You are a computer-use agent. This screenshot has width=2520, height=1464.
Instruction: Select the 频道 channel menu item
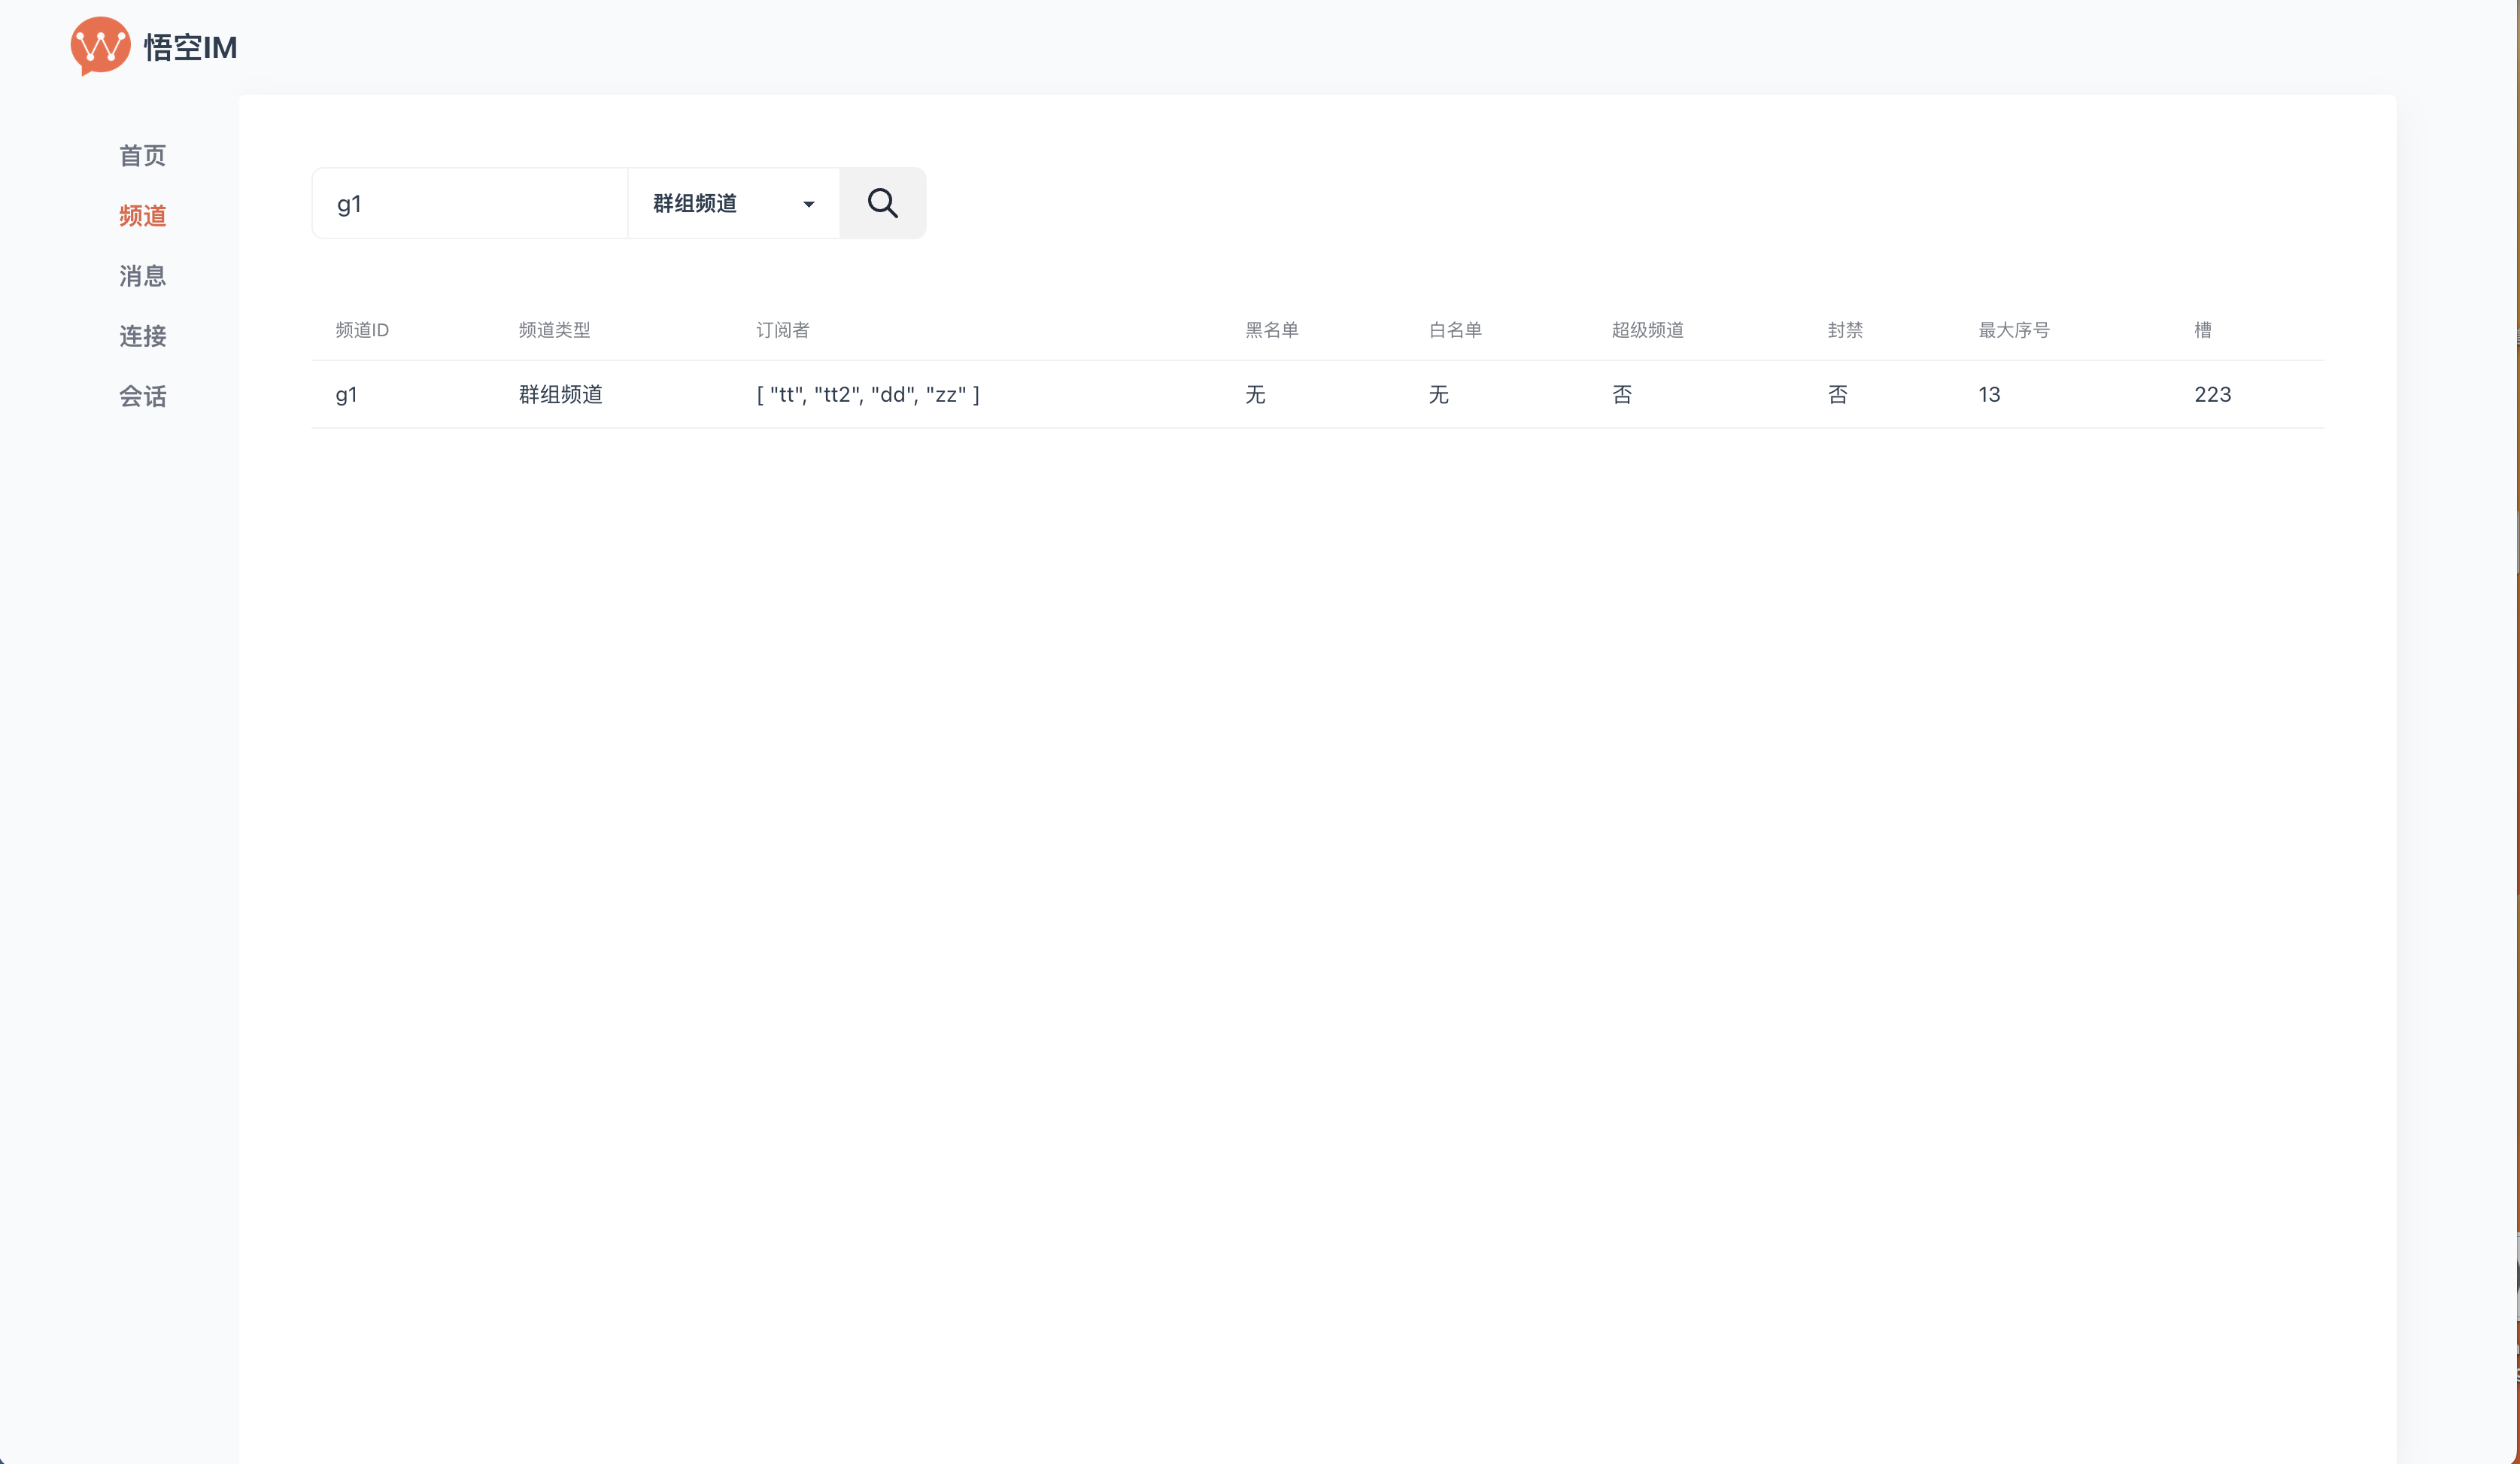pos(142,215)
